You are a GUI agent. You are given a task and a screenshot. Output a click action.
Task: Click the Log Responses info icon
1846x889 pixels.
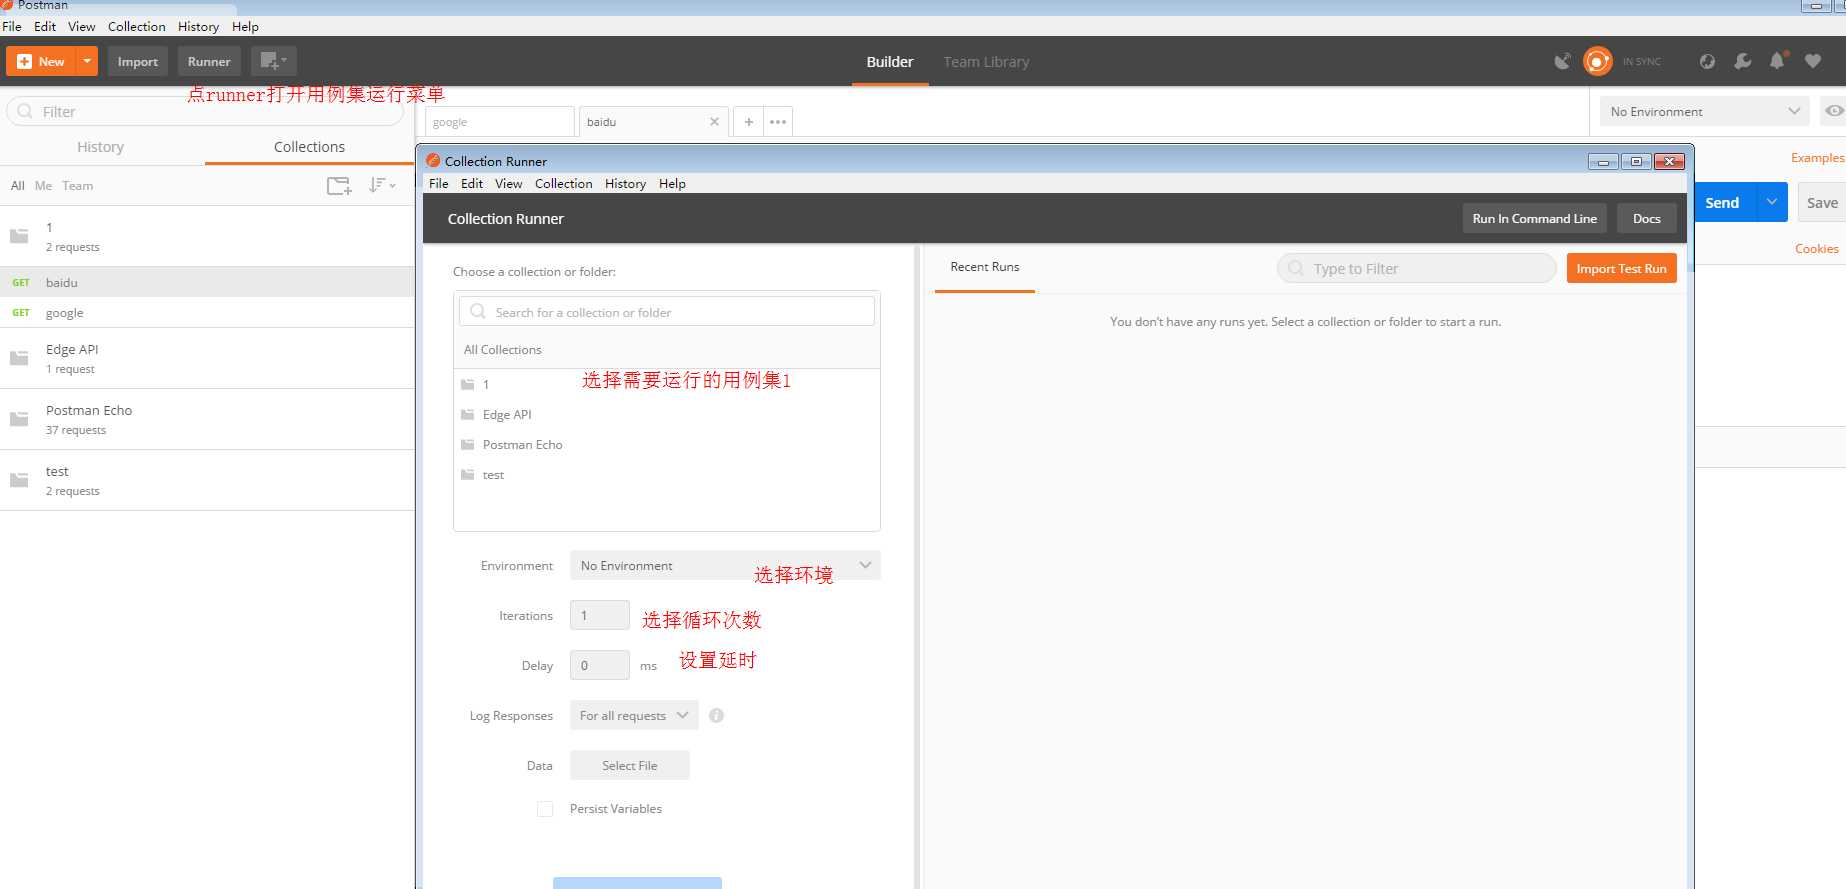pos(716,715)
